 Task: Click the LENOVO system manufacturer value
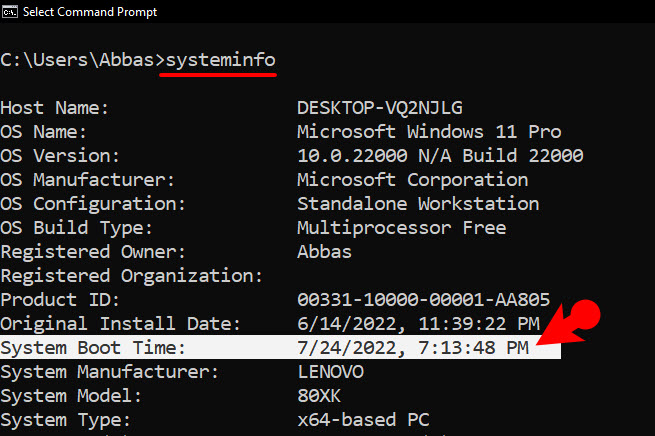[331, 372]
